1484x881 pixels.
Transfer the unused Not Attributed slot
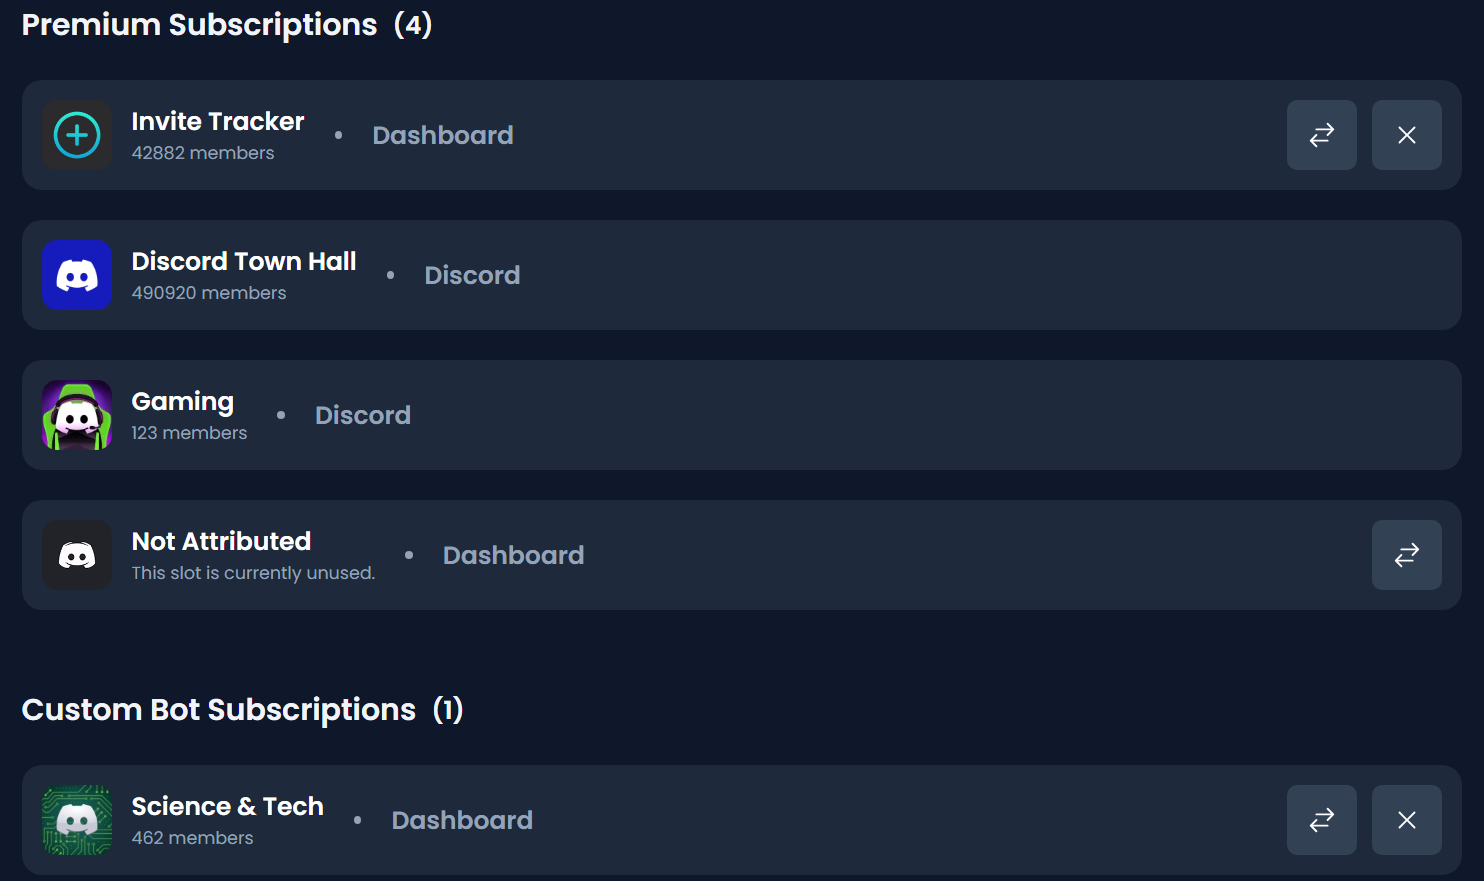[1406, 555]
